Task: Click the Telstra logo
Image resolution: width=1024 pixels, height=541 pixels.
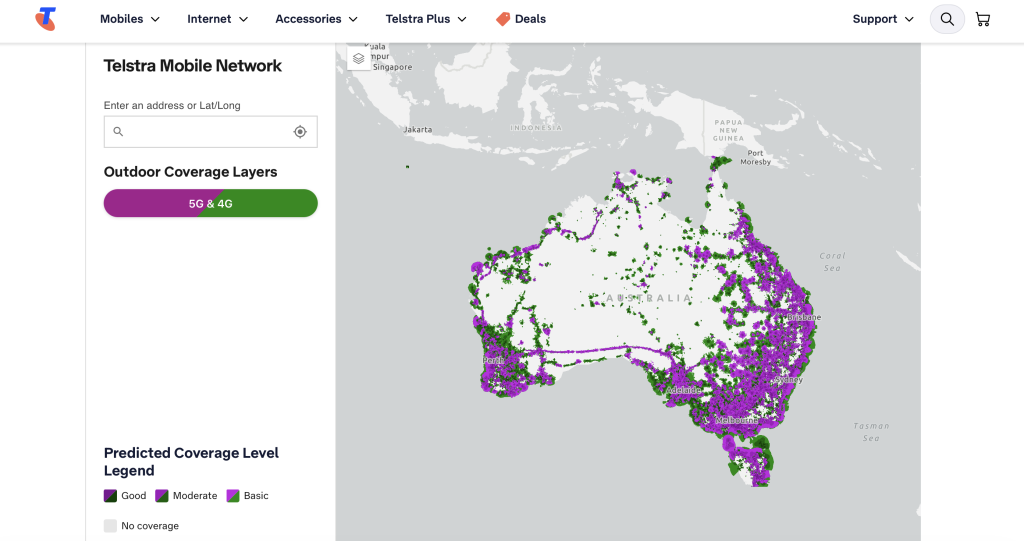Action: tap(46, 19)
